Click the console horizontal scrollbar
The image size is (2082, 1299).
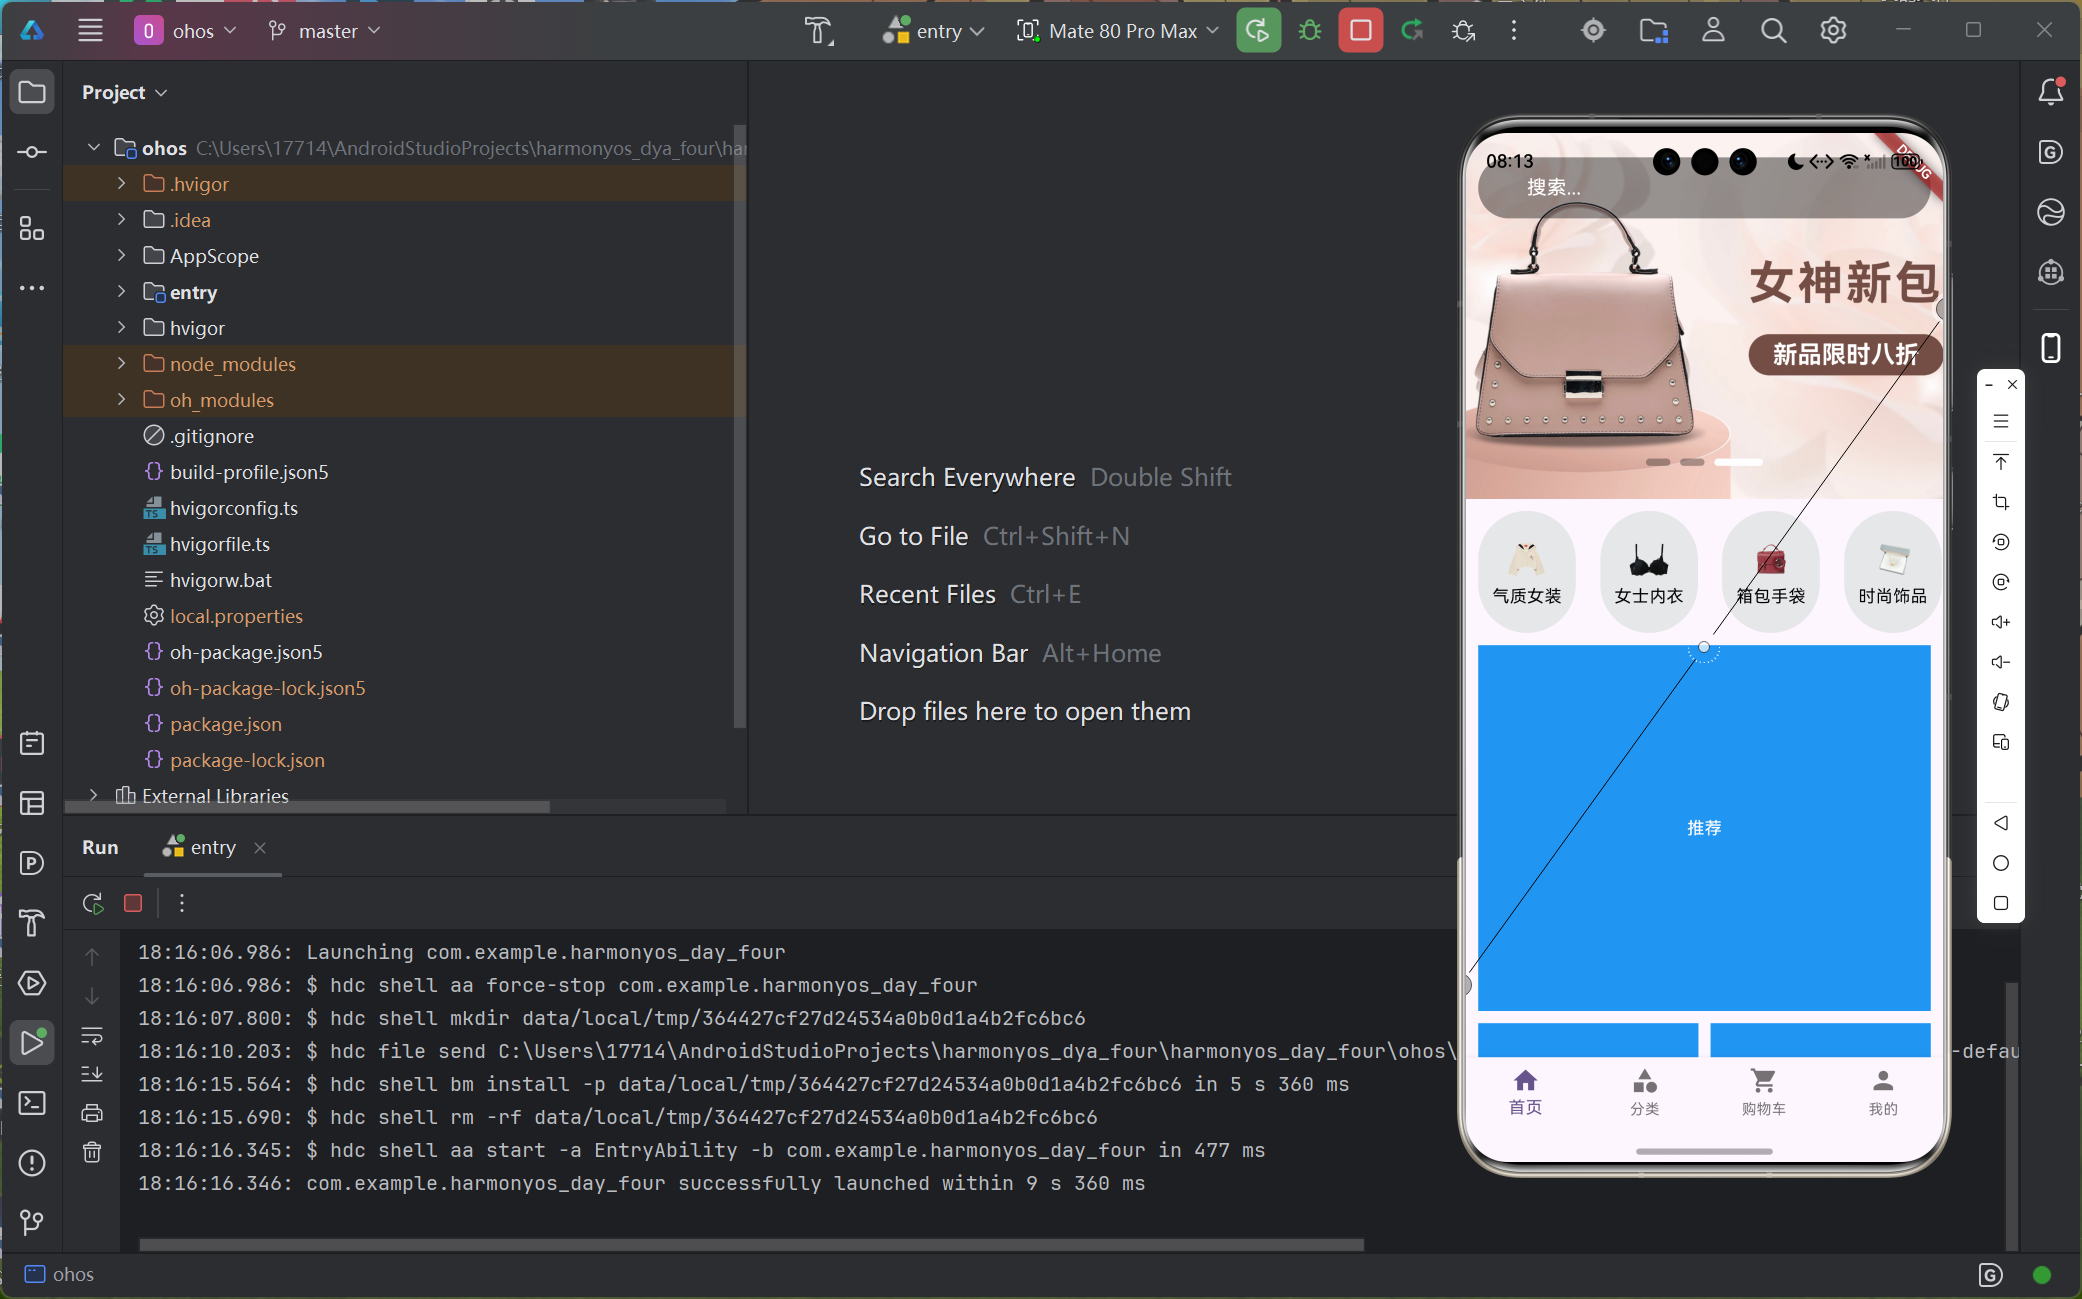tap(750, 1245)
